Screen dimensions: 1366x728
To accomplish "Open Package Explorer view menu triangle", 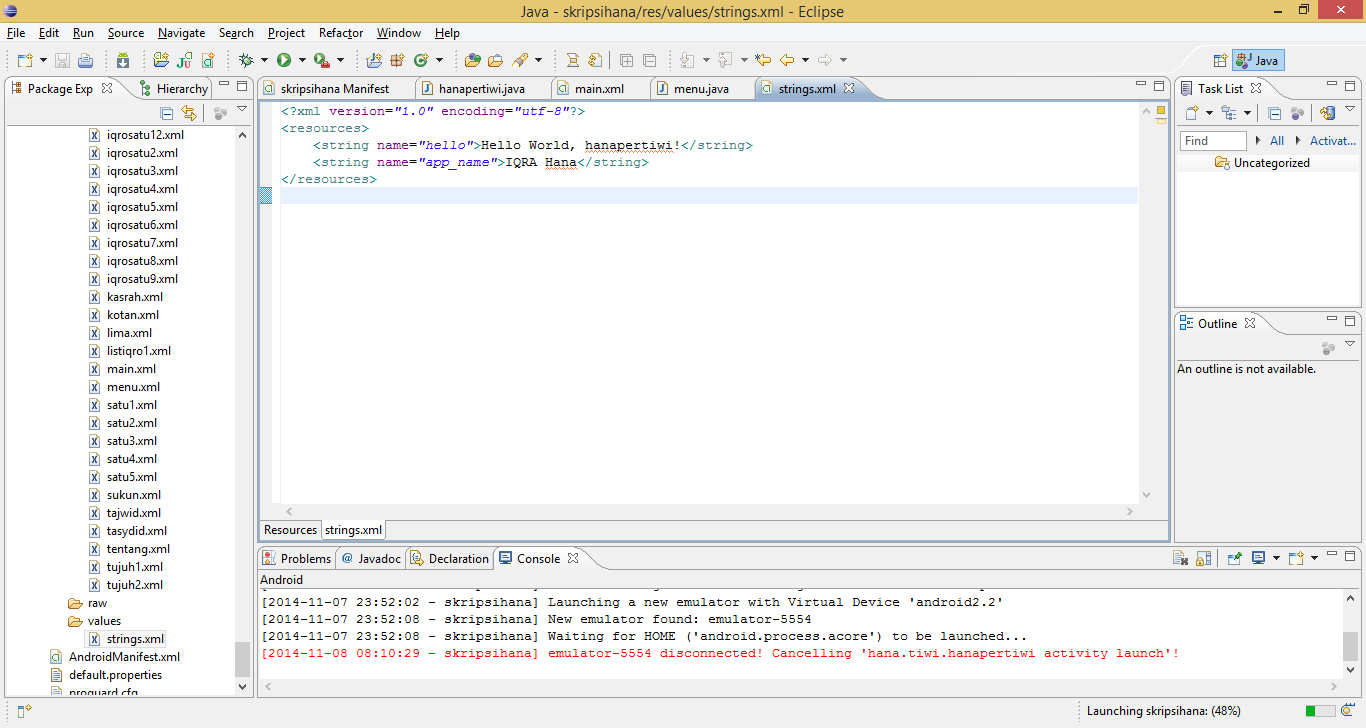I will [x=242, y=110].
